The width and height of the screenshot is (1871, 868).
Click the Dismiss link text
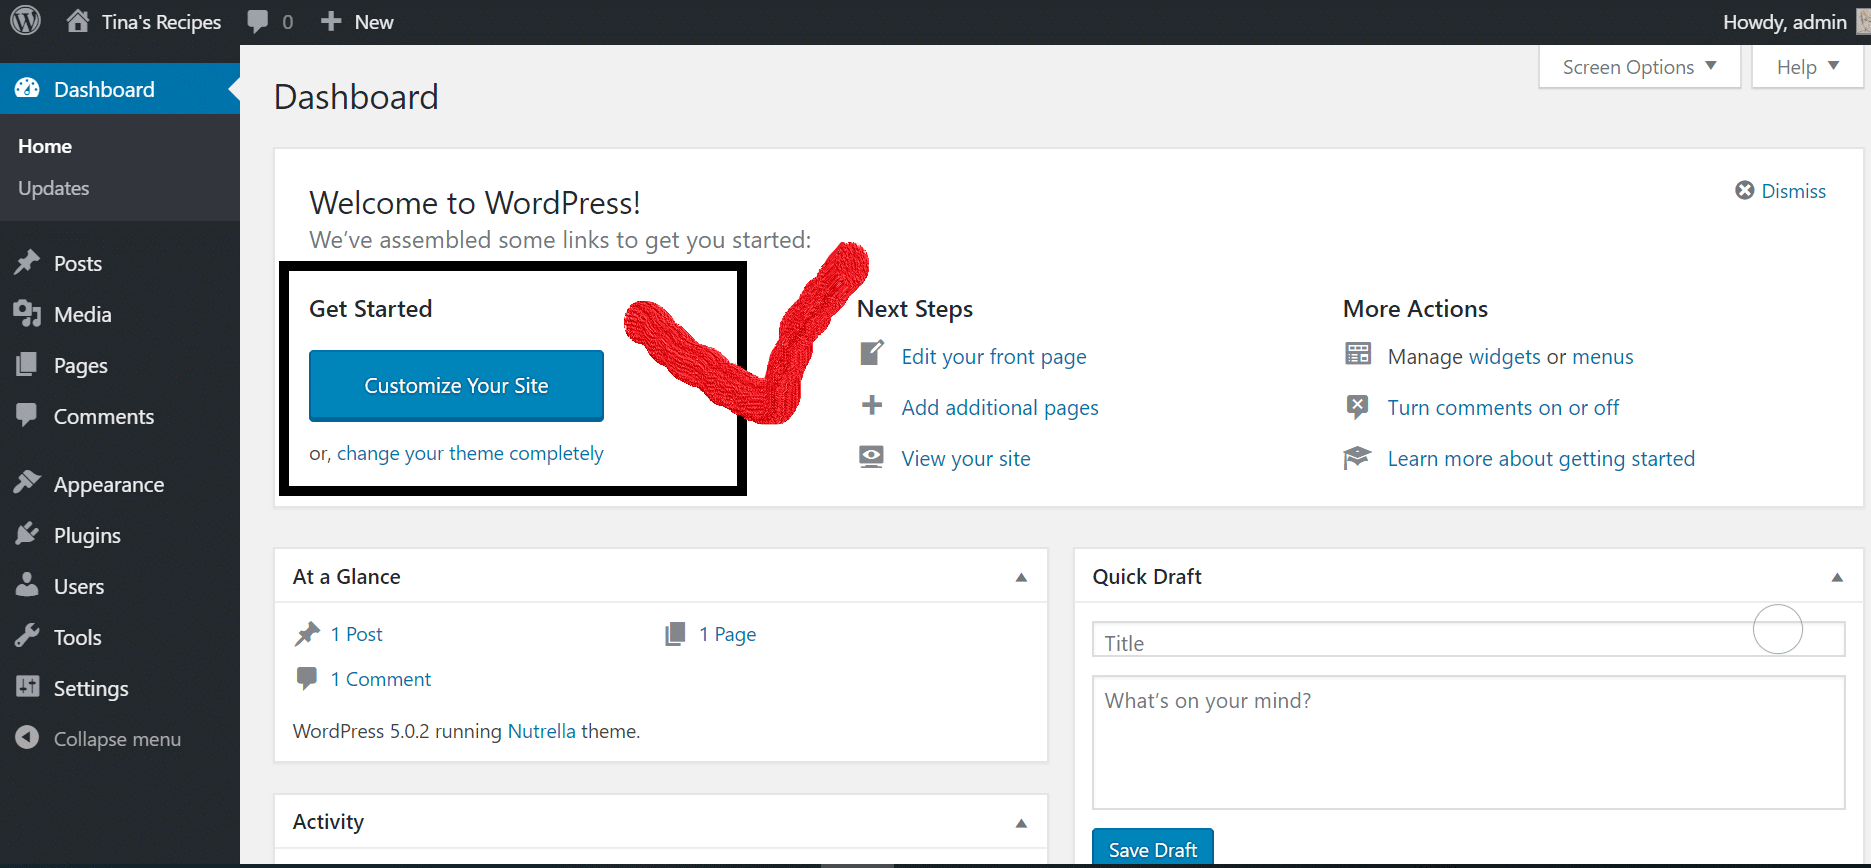tap(1794, 191)
